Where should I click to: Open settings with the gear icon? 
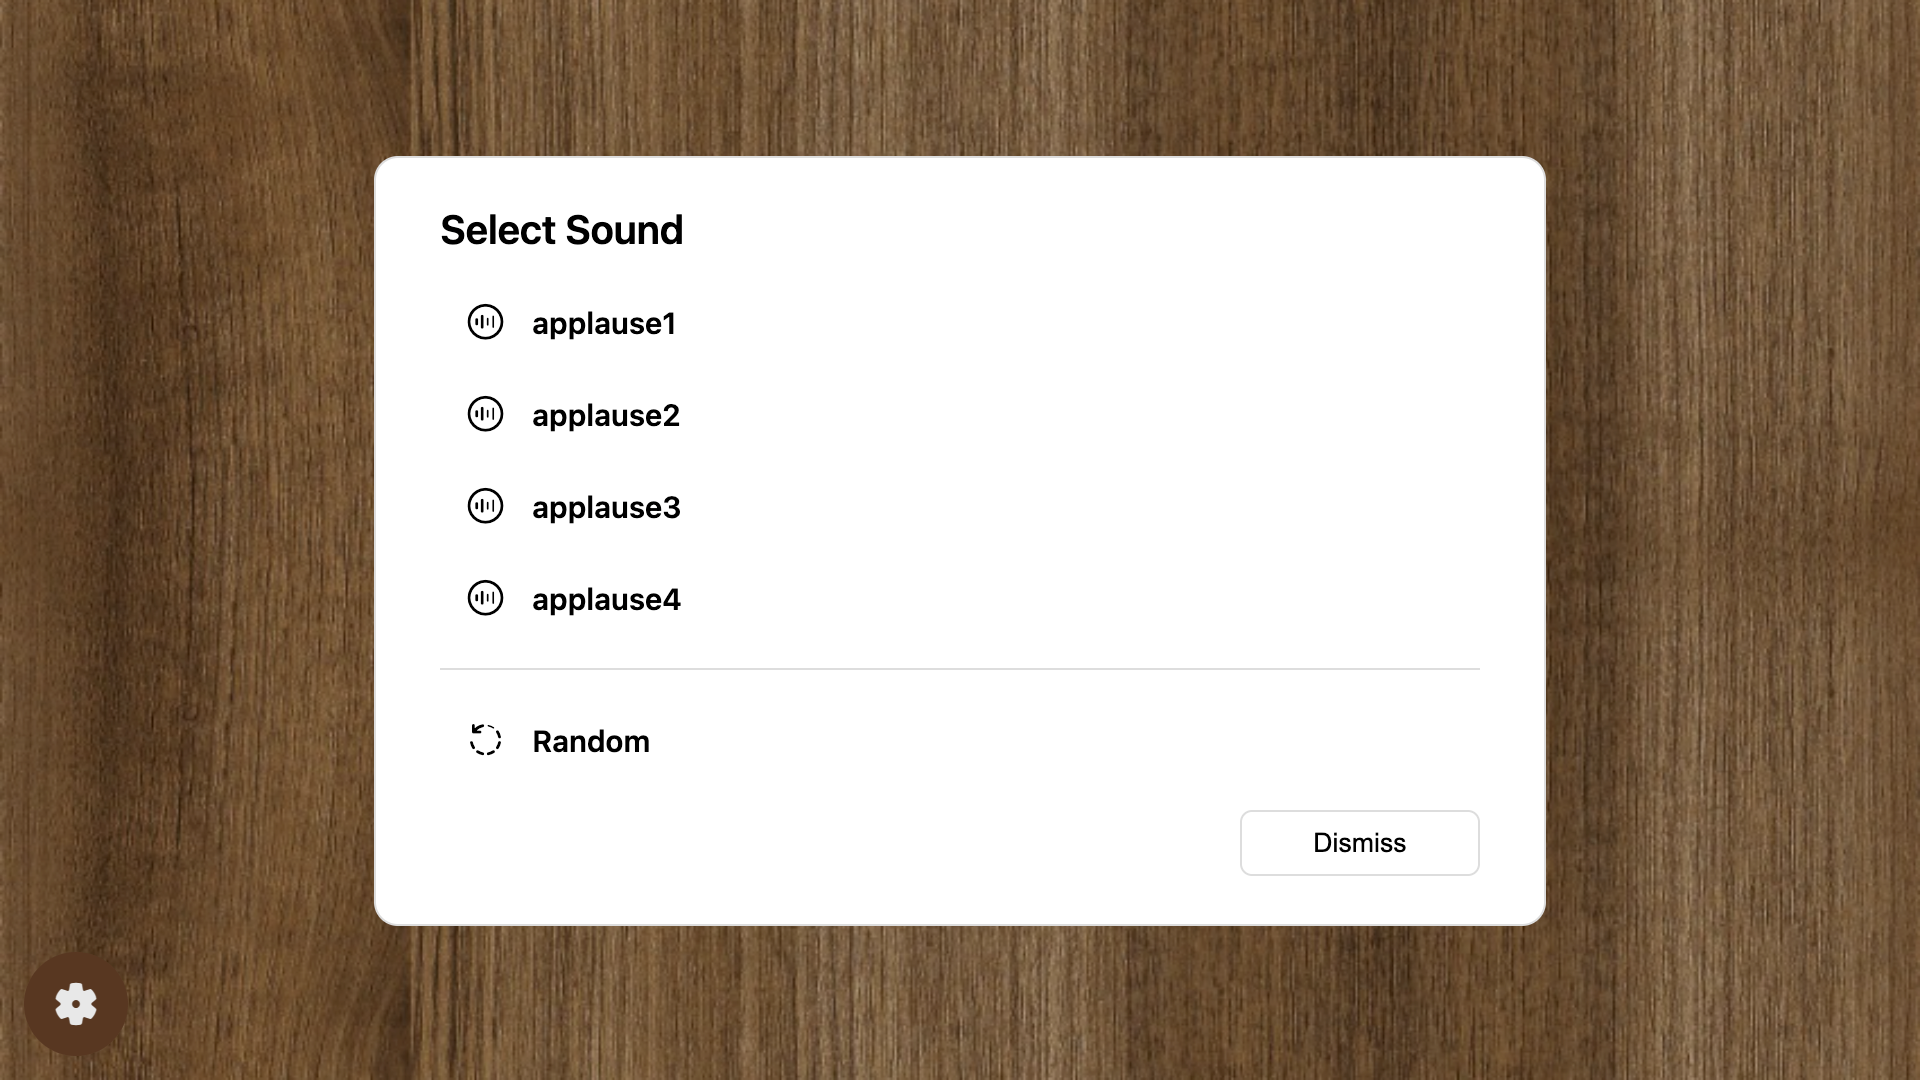(x=76, y=1004)
